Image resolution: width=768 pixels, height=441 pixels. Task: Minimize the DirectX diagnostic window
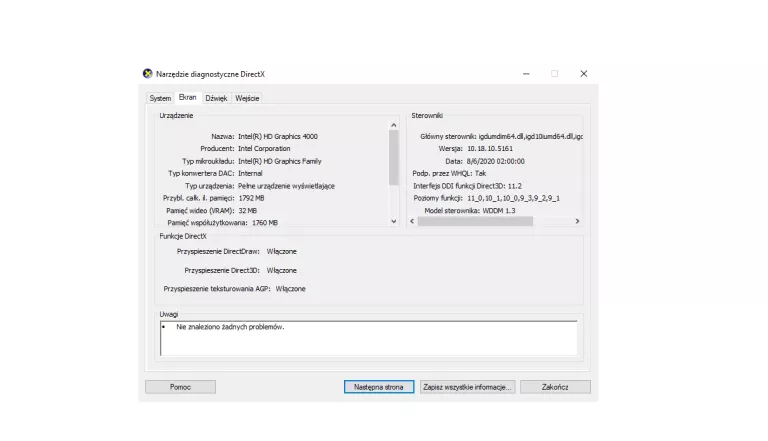point(526,74)
